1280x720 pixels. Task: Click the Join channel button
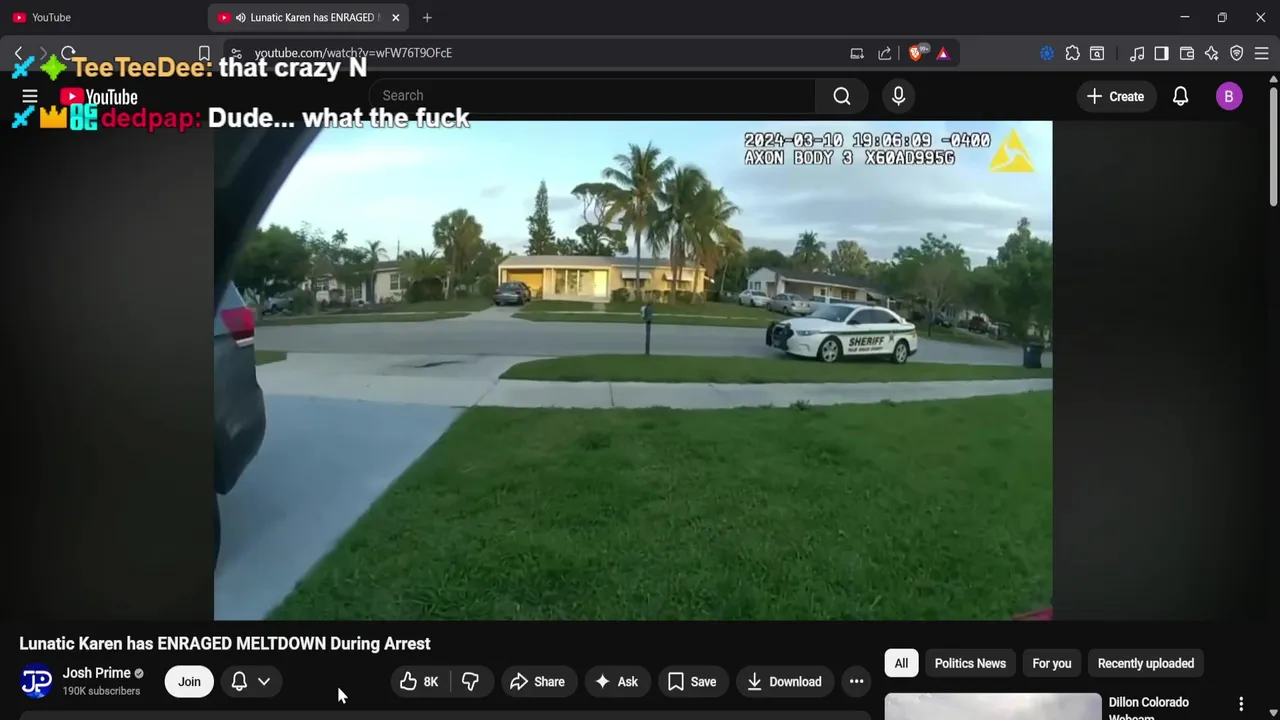(x=189, y=682)
